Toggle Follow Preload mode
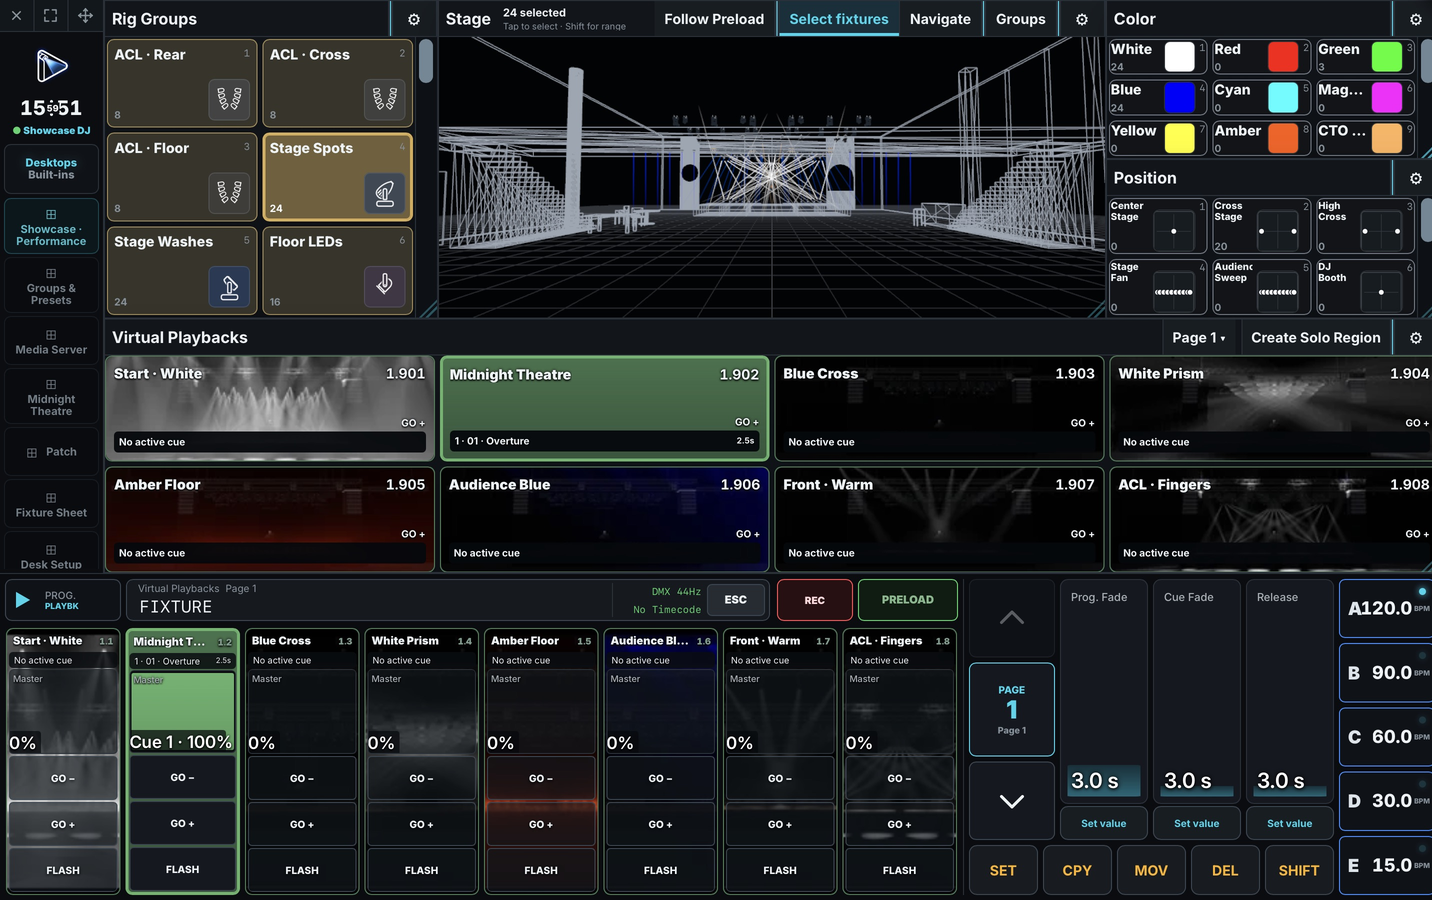This screenshot has width=1432, height=900. click(x=714, y=19)
